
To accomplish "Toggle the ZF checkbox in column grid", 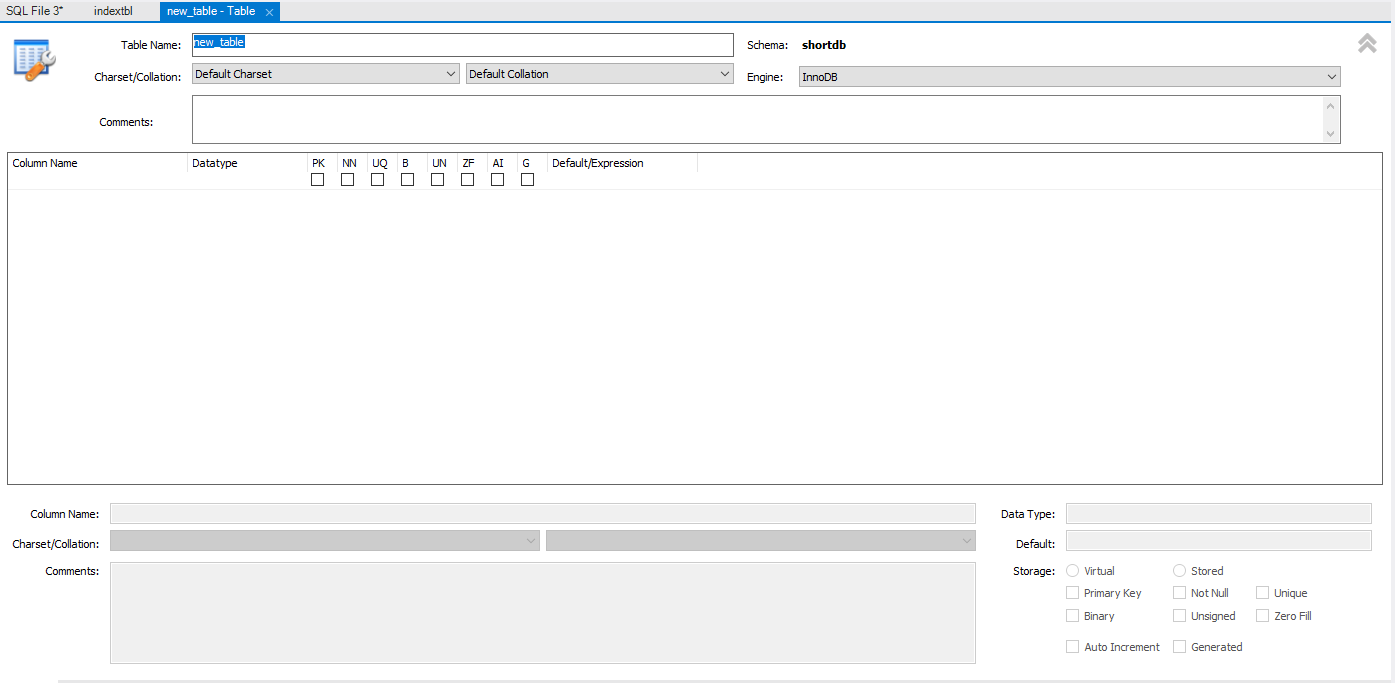I will tap(467, 180).
